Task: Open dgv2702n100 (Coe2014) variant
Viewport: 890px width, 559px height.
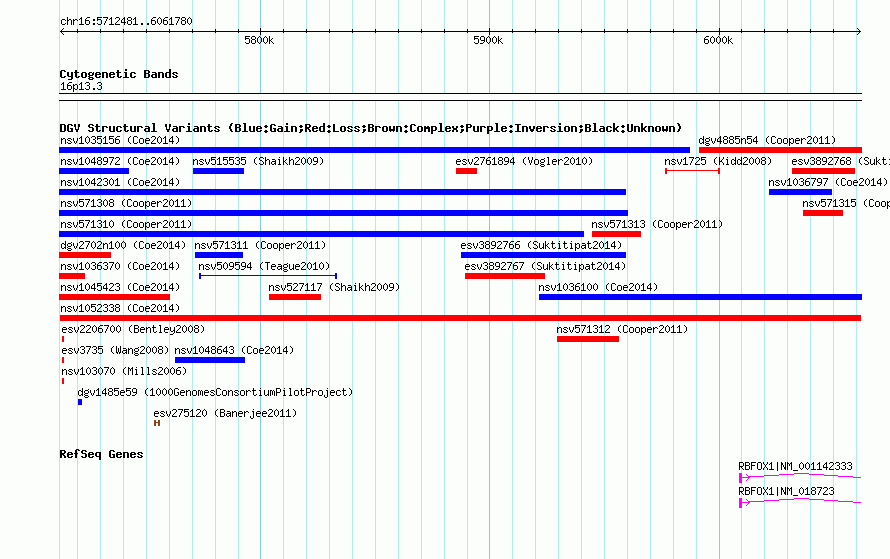Action: pyautogui.click(x=123, y=245)
